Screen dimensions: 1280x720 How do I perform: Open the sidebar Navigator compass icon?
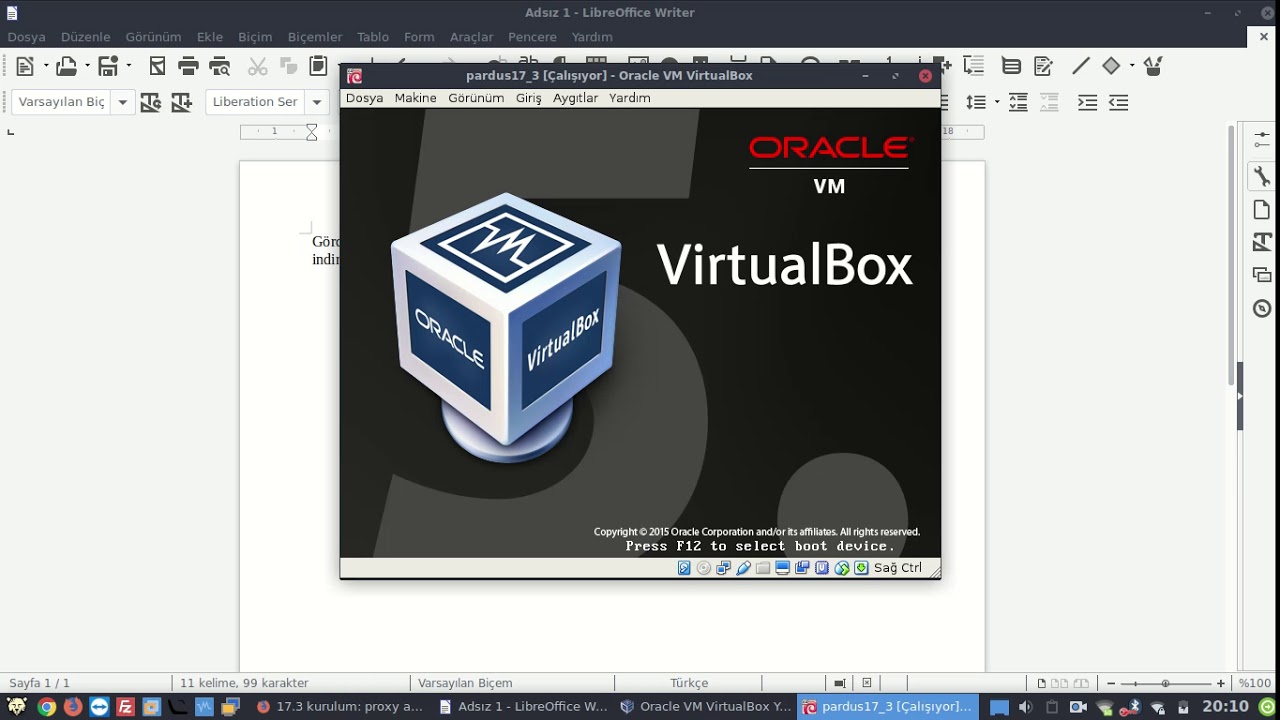tap(1262, 308)
